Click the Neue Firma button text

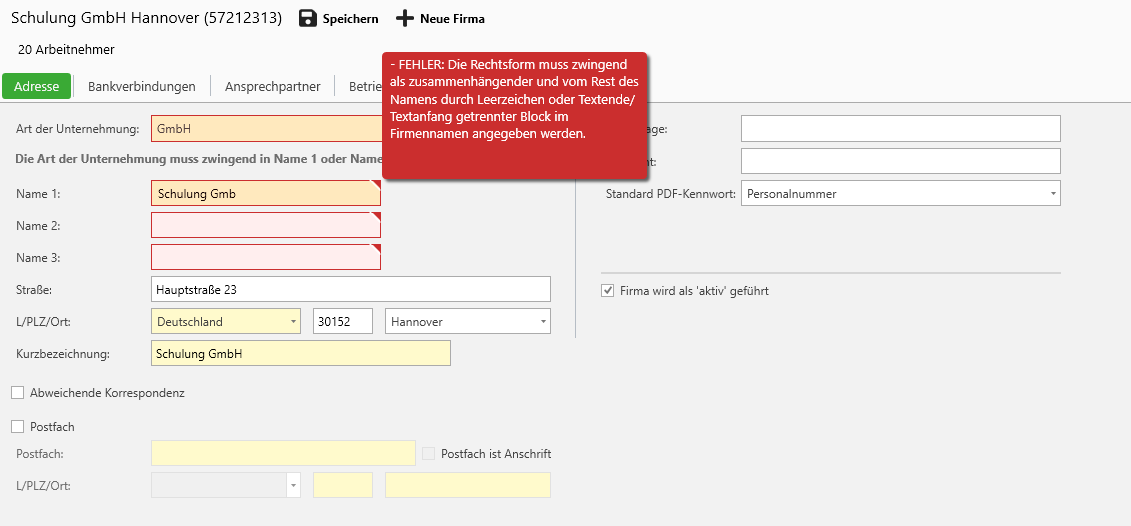[x=452, y=19]
